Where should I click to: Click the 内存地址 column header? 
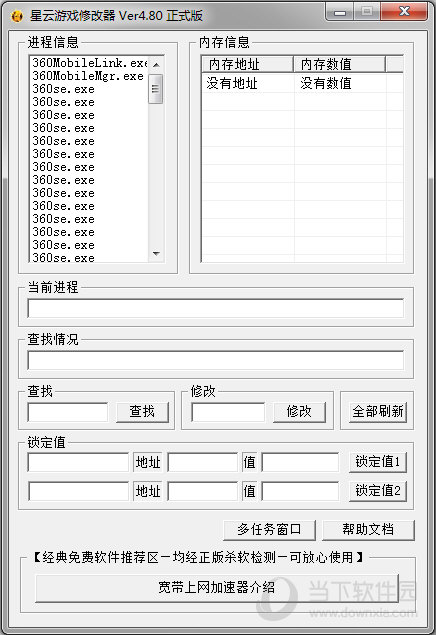coord(247,64)
